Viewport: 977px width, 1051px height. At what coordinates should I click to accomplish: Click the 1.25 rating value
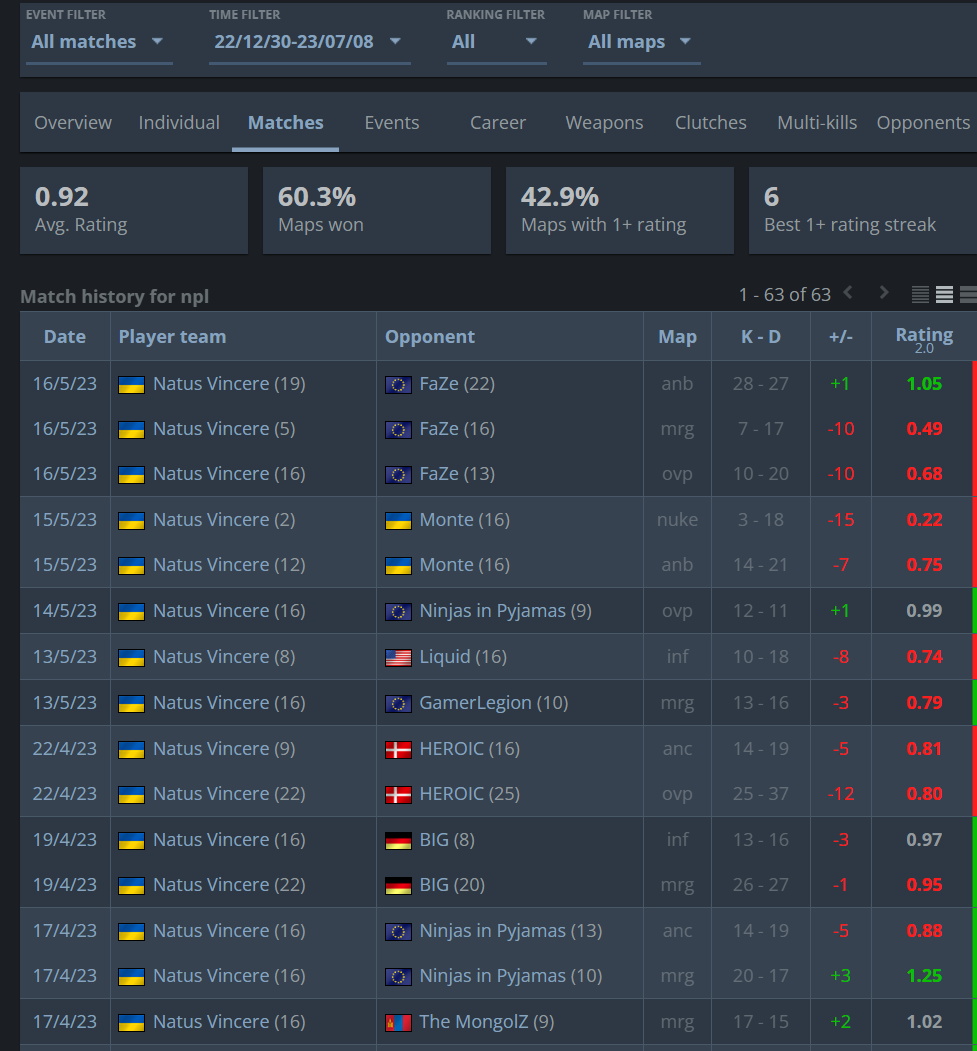pyautogui.click(x=924, y=976)
